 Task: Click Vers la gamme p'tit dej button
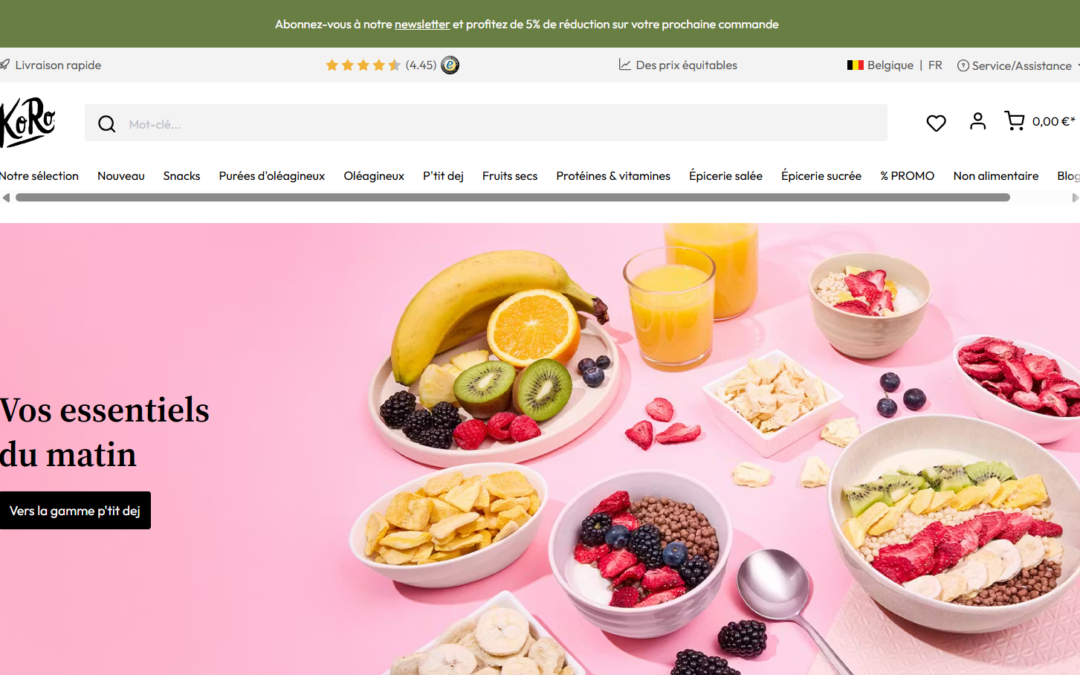[x=75, y=510]
